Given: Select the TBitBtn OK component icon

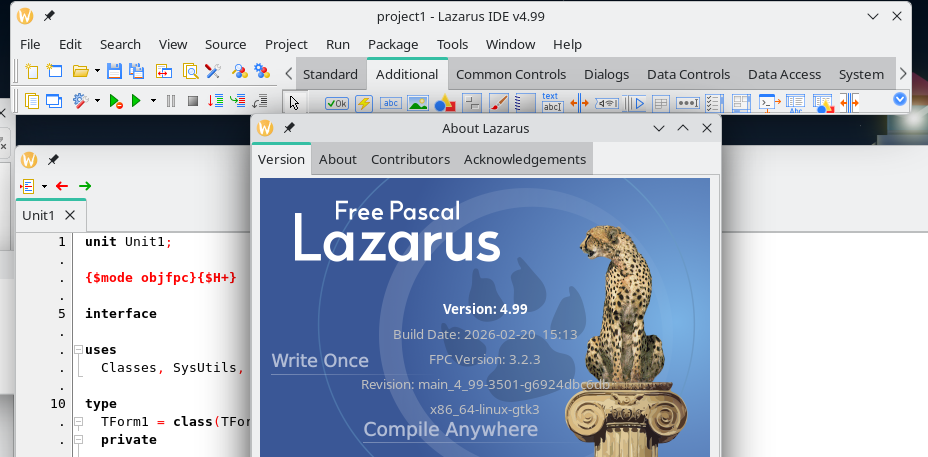Looking at the screenshot, I should click(336, 103).
